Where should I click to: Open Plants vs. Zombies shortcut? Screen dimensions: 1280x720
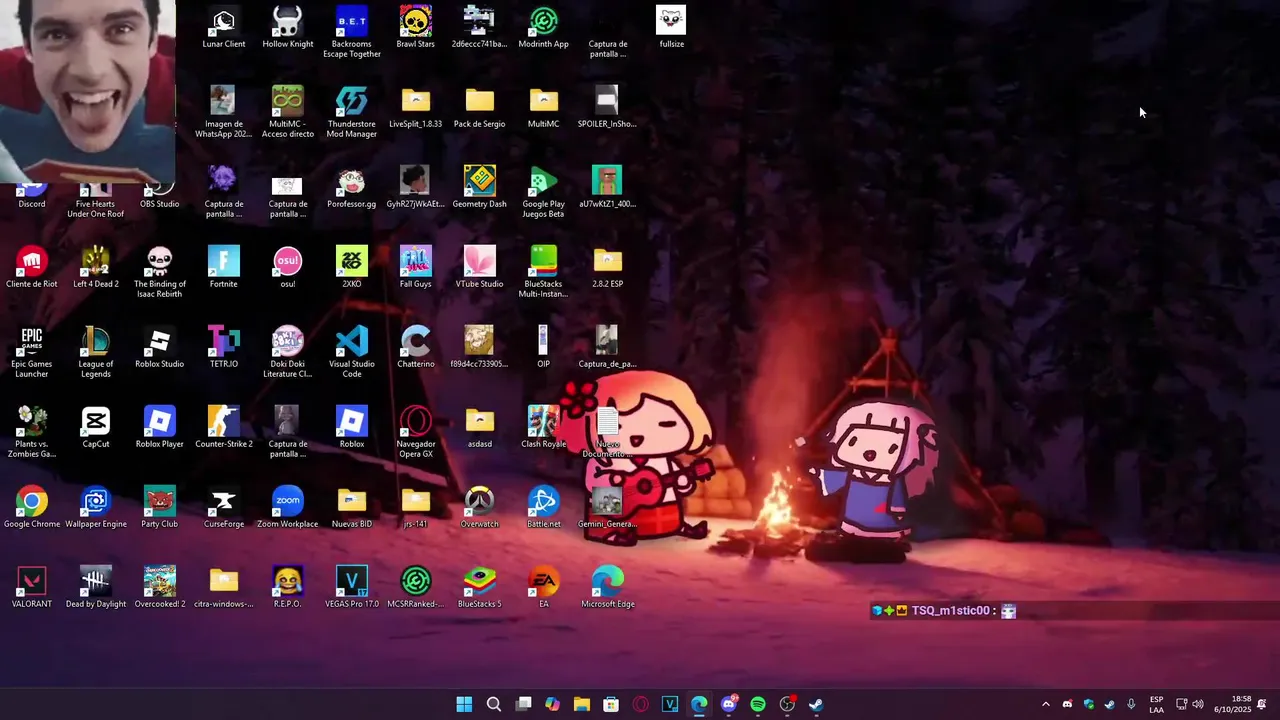[x=32, y=432]
